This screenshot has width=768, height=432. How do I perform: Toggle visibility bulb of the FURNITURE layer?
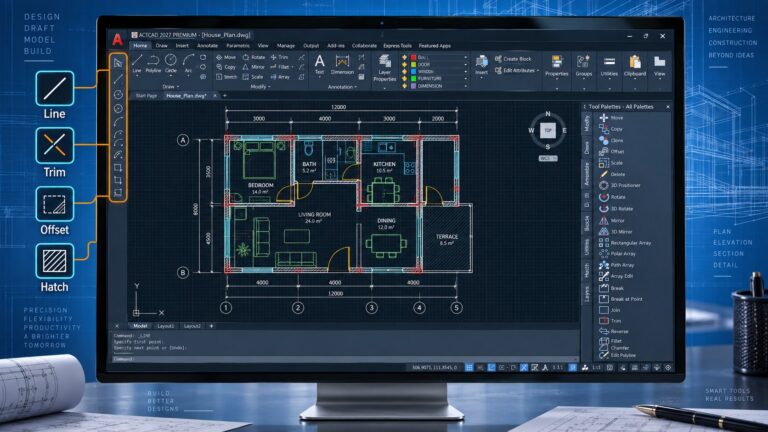[x=405, y=78]
